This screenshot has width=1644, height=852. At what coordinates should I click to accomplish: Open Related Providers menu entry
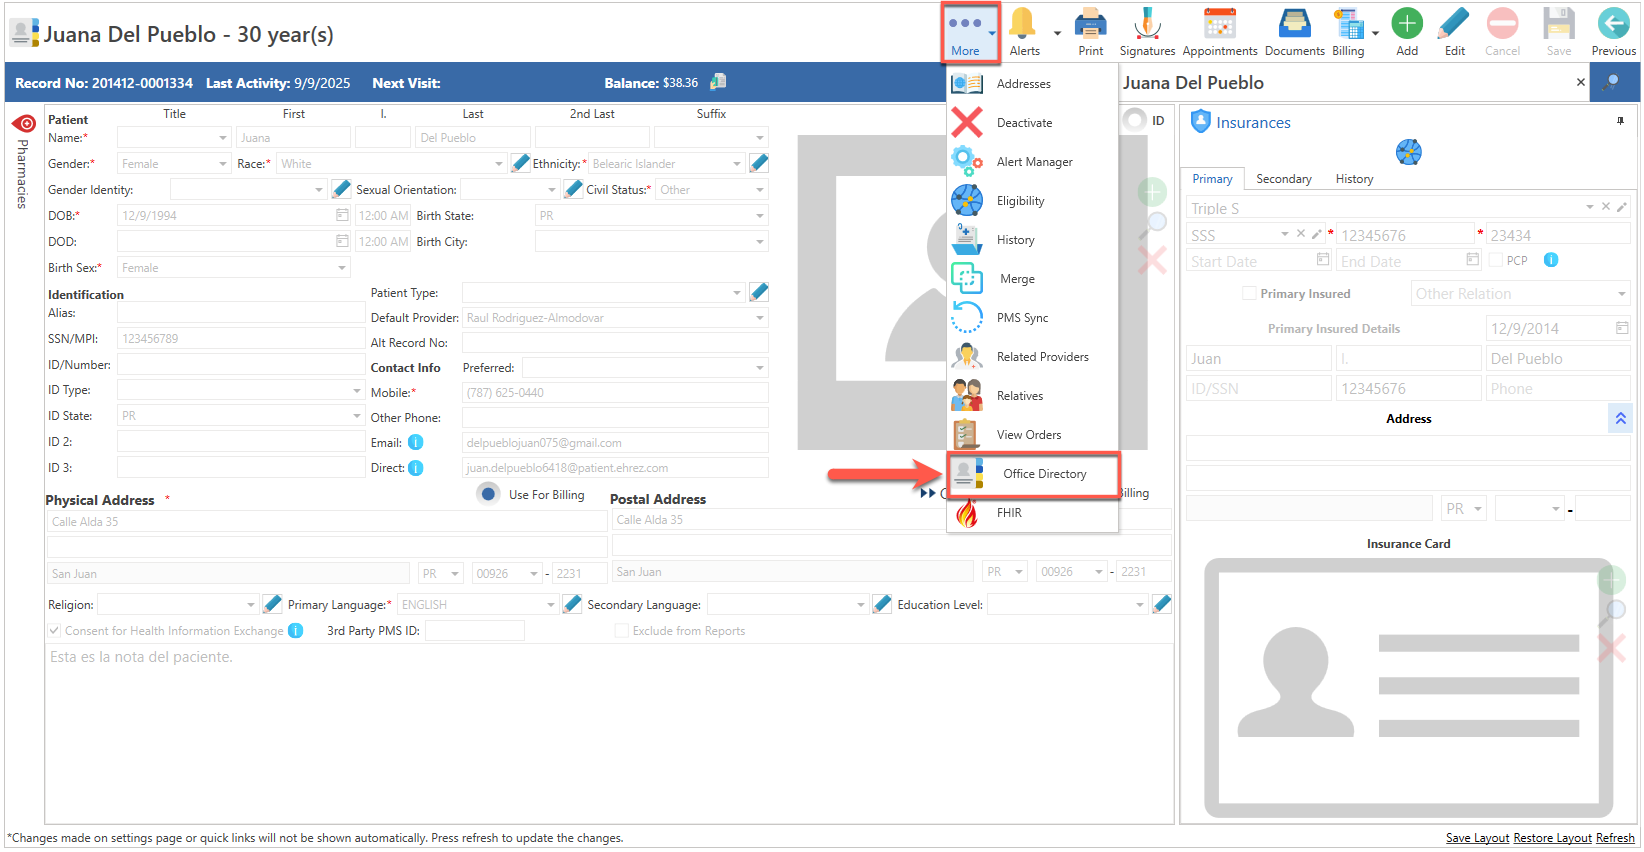(x=1032, y=357)
